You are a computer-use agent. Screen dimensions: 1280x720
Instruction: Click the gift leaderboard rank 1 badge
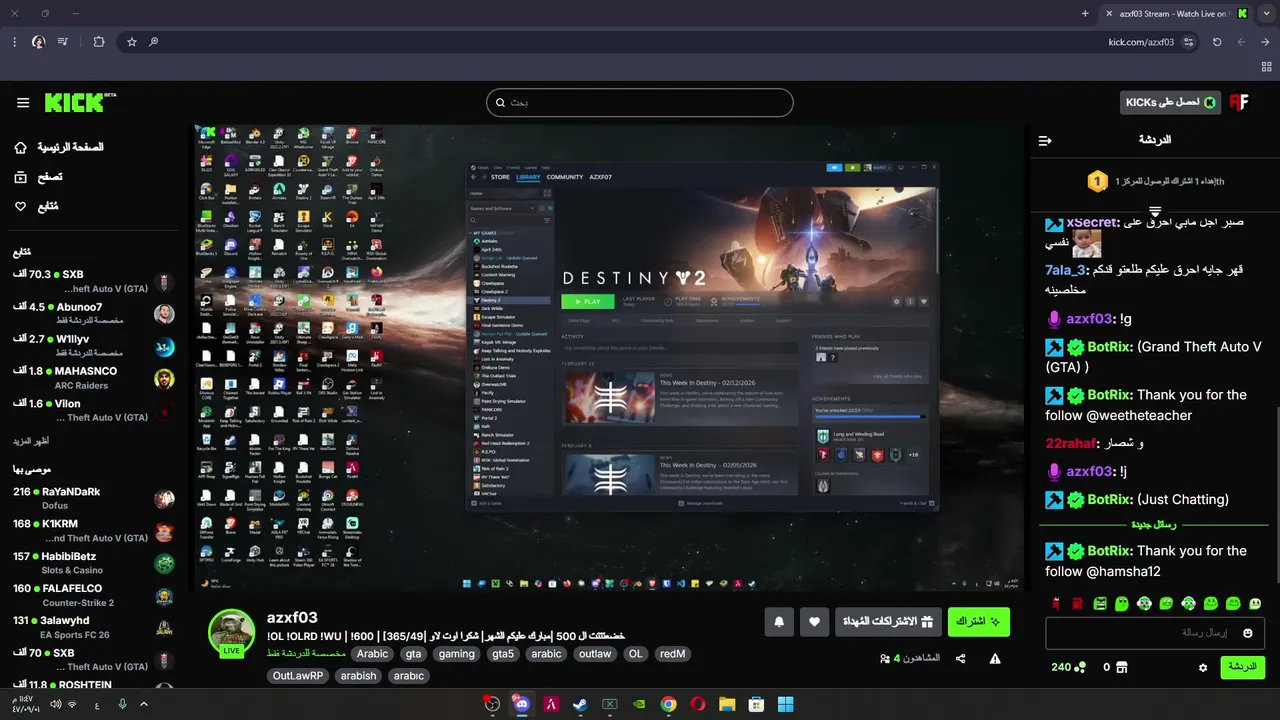coord(1098,181)
